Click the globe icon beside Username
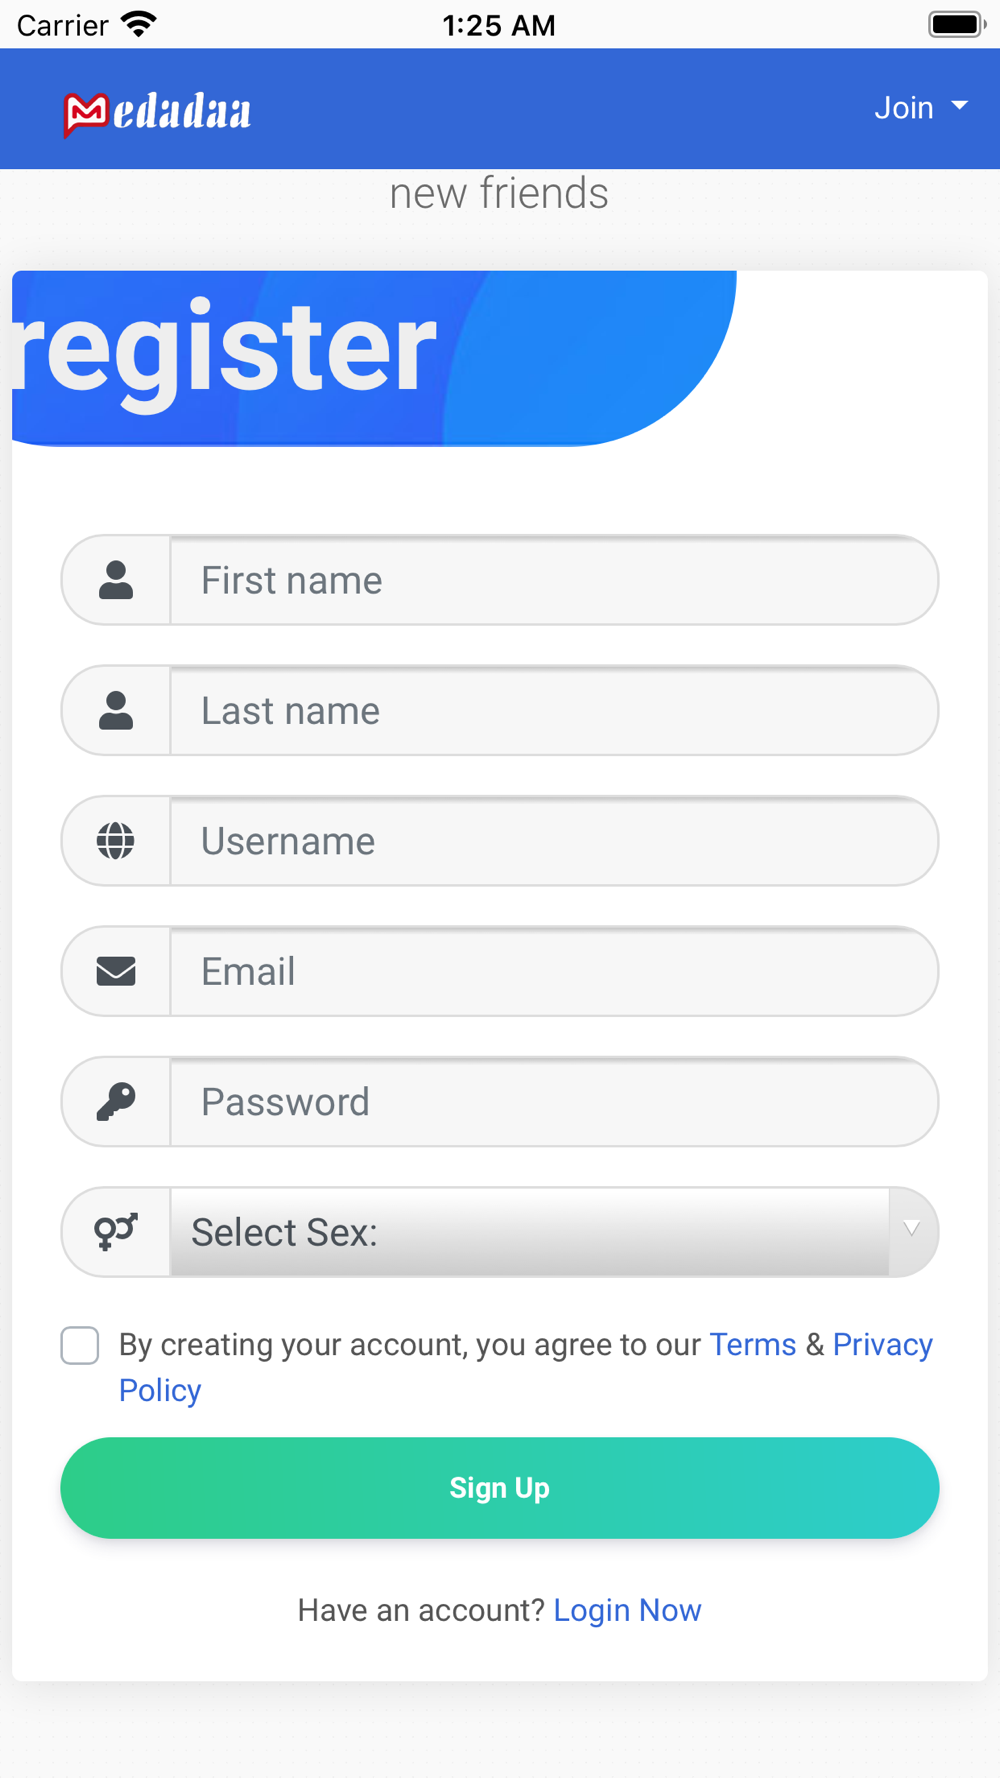 pyautogui.click(x=116, y=841)
